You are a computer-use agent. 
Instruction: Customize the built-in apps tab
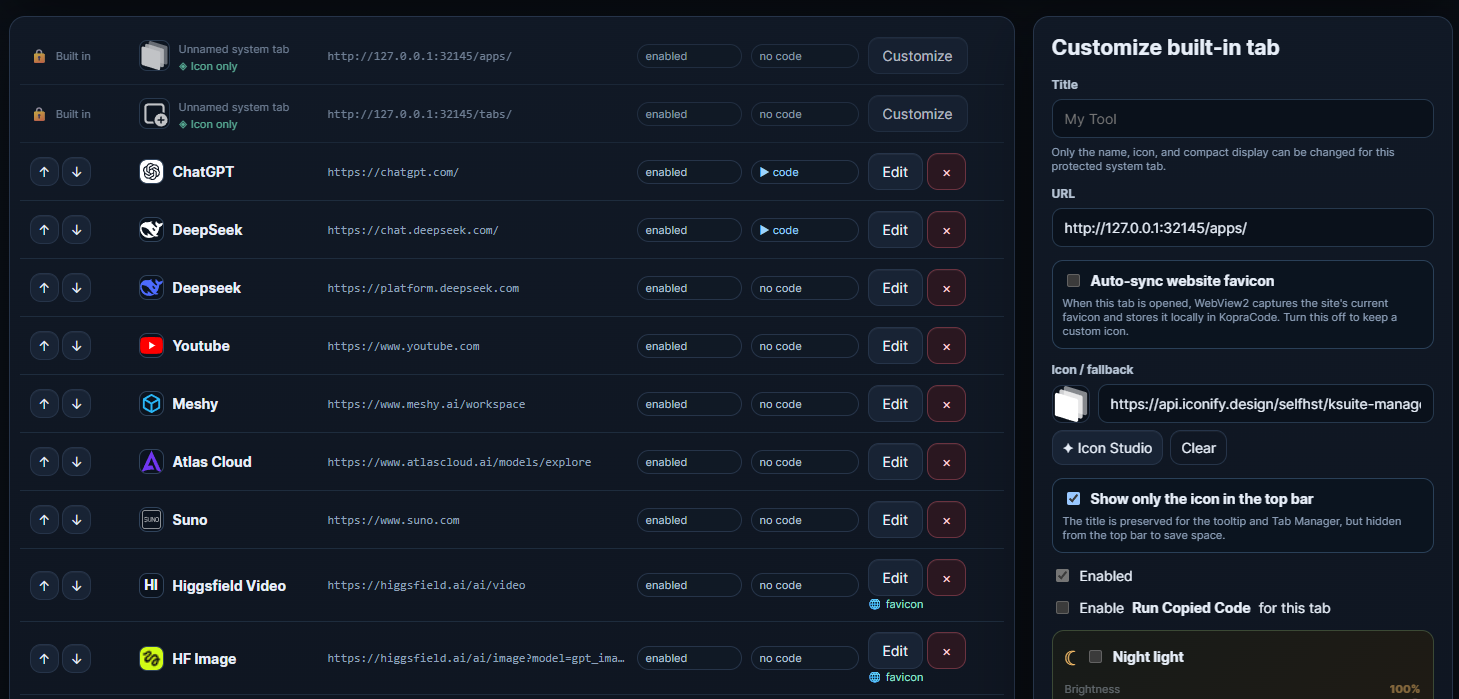pos(917,56)
